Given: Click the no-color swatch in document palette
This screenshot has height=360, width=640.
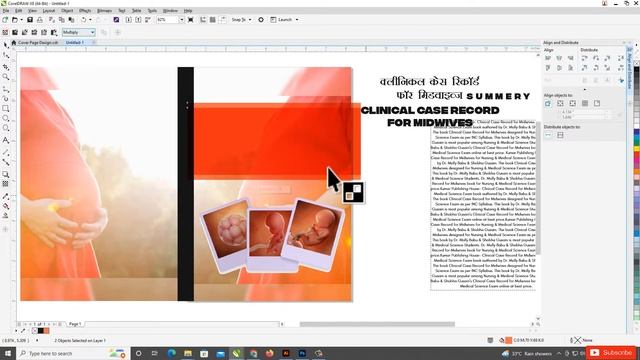Looking at the screenshot, I should tap(35, 331).
